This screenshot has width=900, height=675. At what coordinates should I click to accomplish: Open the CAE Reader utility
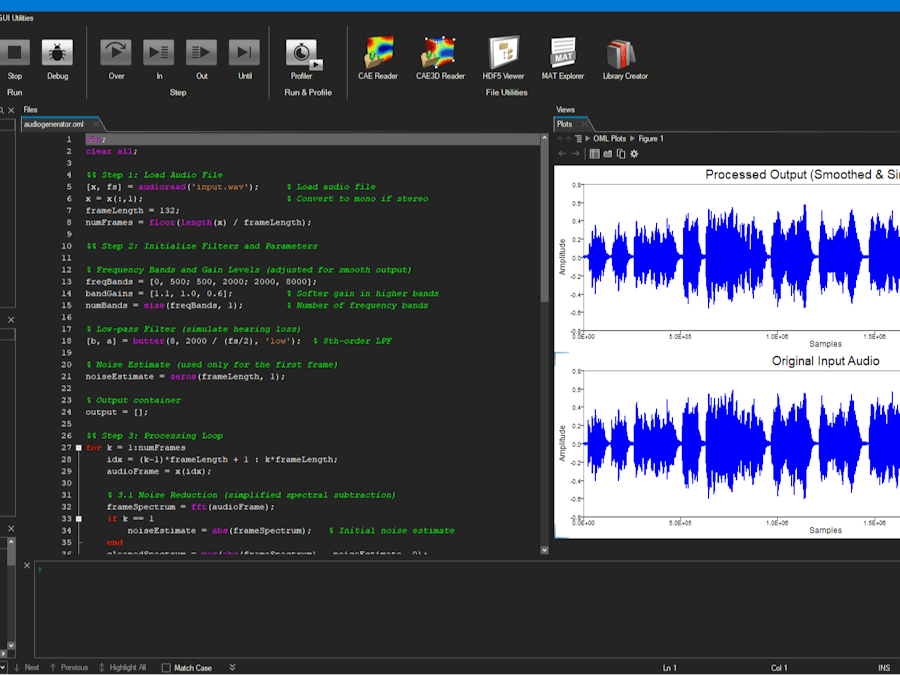379,53
